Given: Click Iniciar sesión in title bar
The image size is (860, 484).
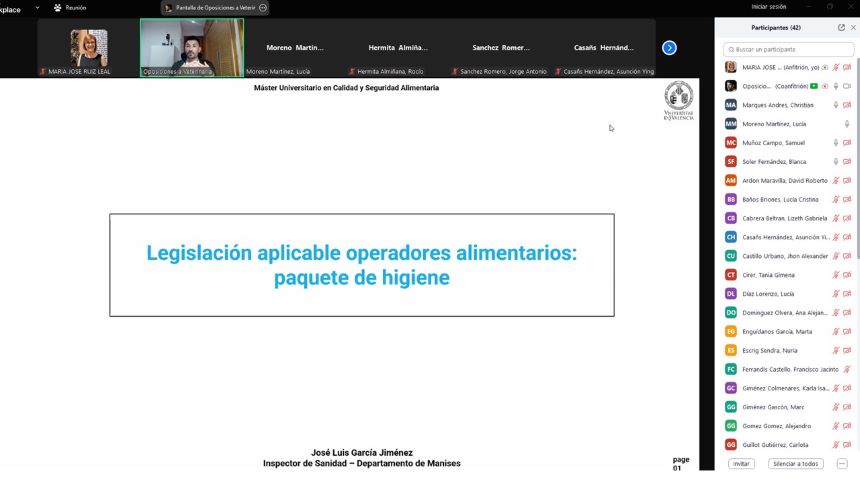Looking at the screenshot, I should pos(768,6).
